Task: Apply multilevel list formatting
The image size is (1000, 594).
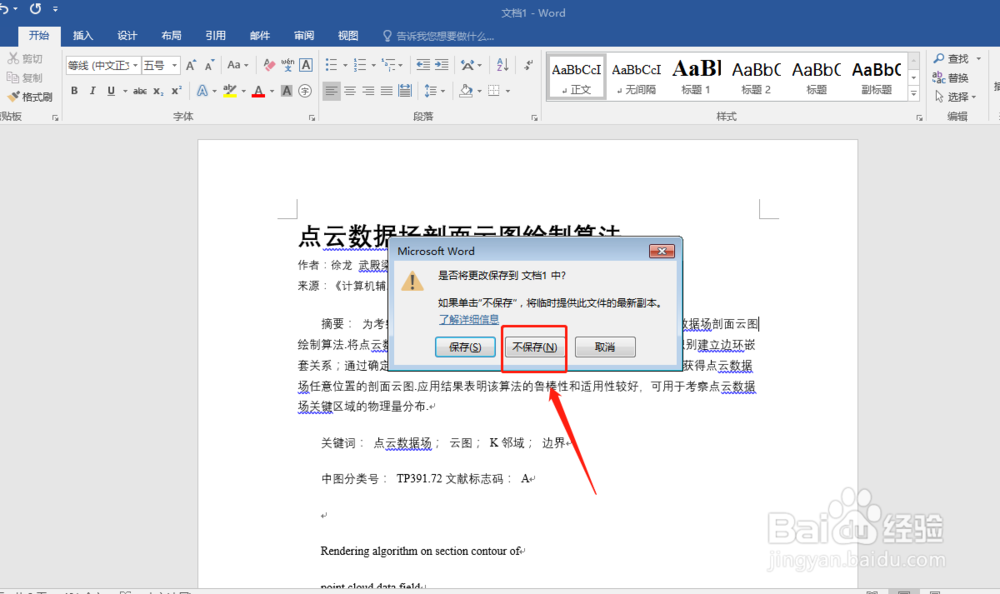Action: [x=388, y=65]
